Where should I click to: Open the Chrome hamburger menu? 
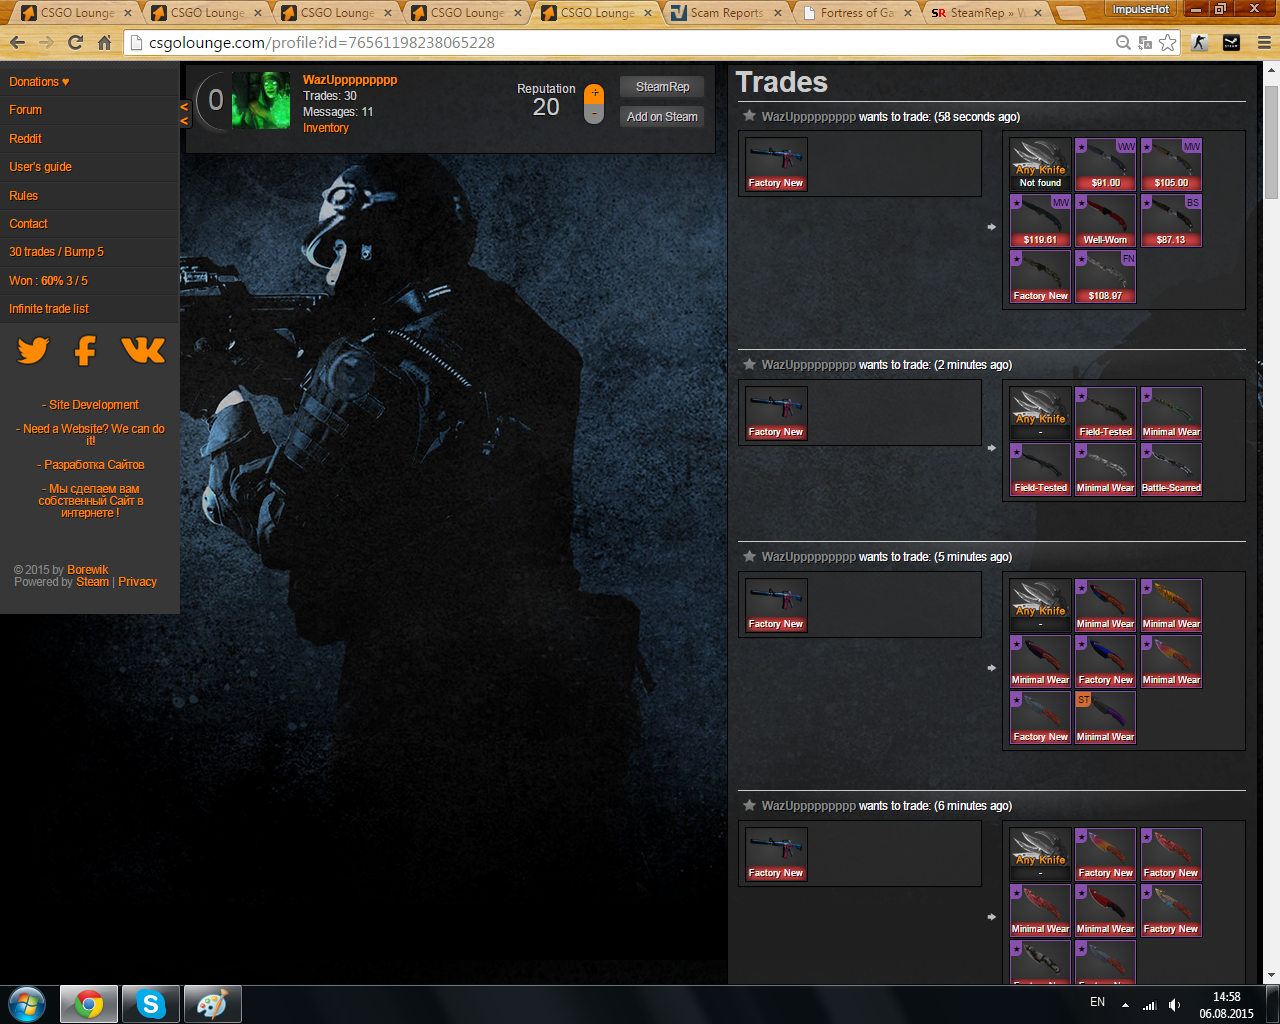point(1264,43)
